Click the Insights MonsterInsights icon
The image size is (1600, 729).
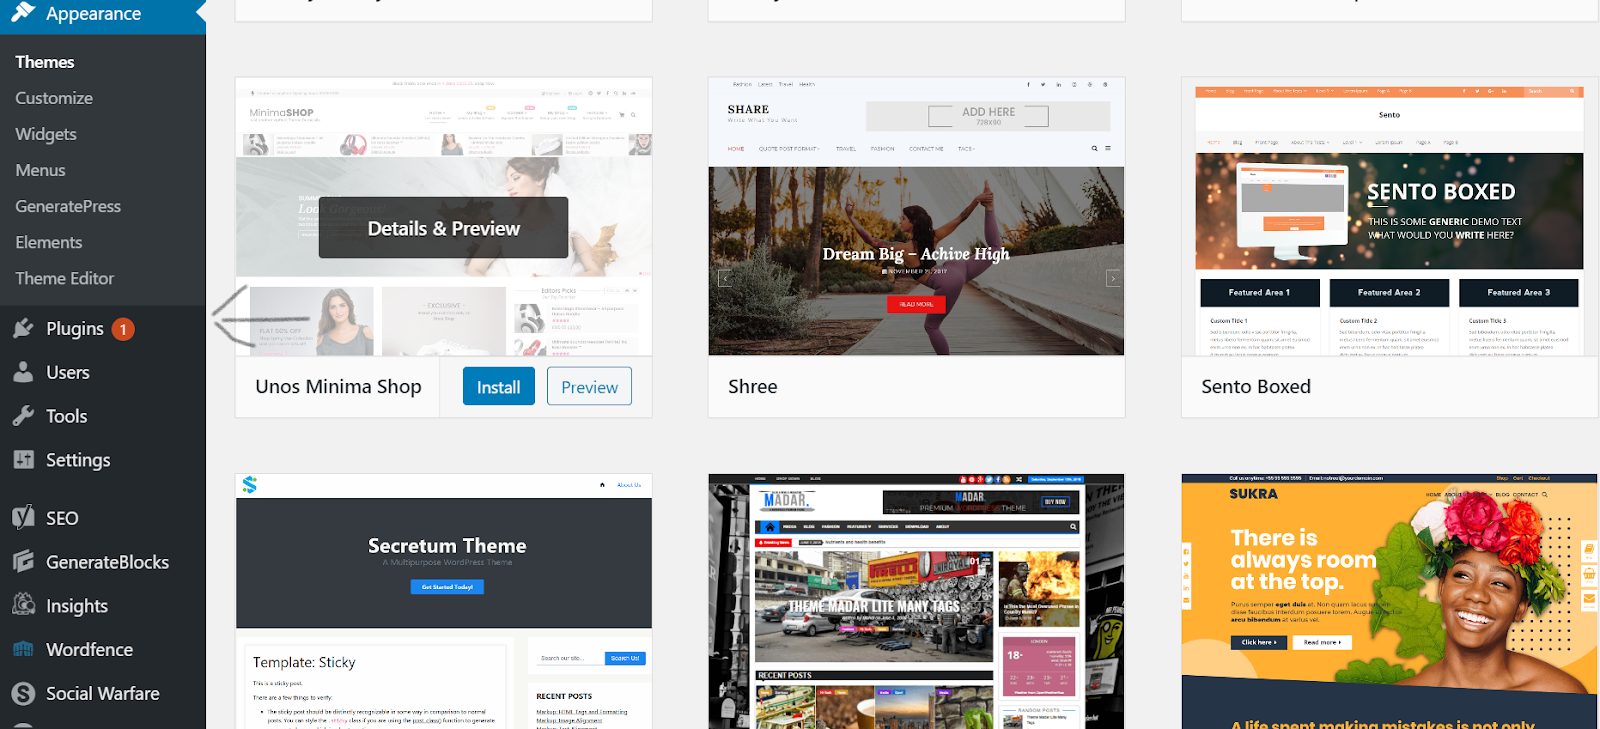click(x=23, y=604)
